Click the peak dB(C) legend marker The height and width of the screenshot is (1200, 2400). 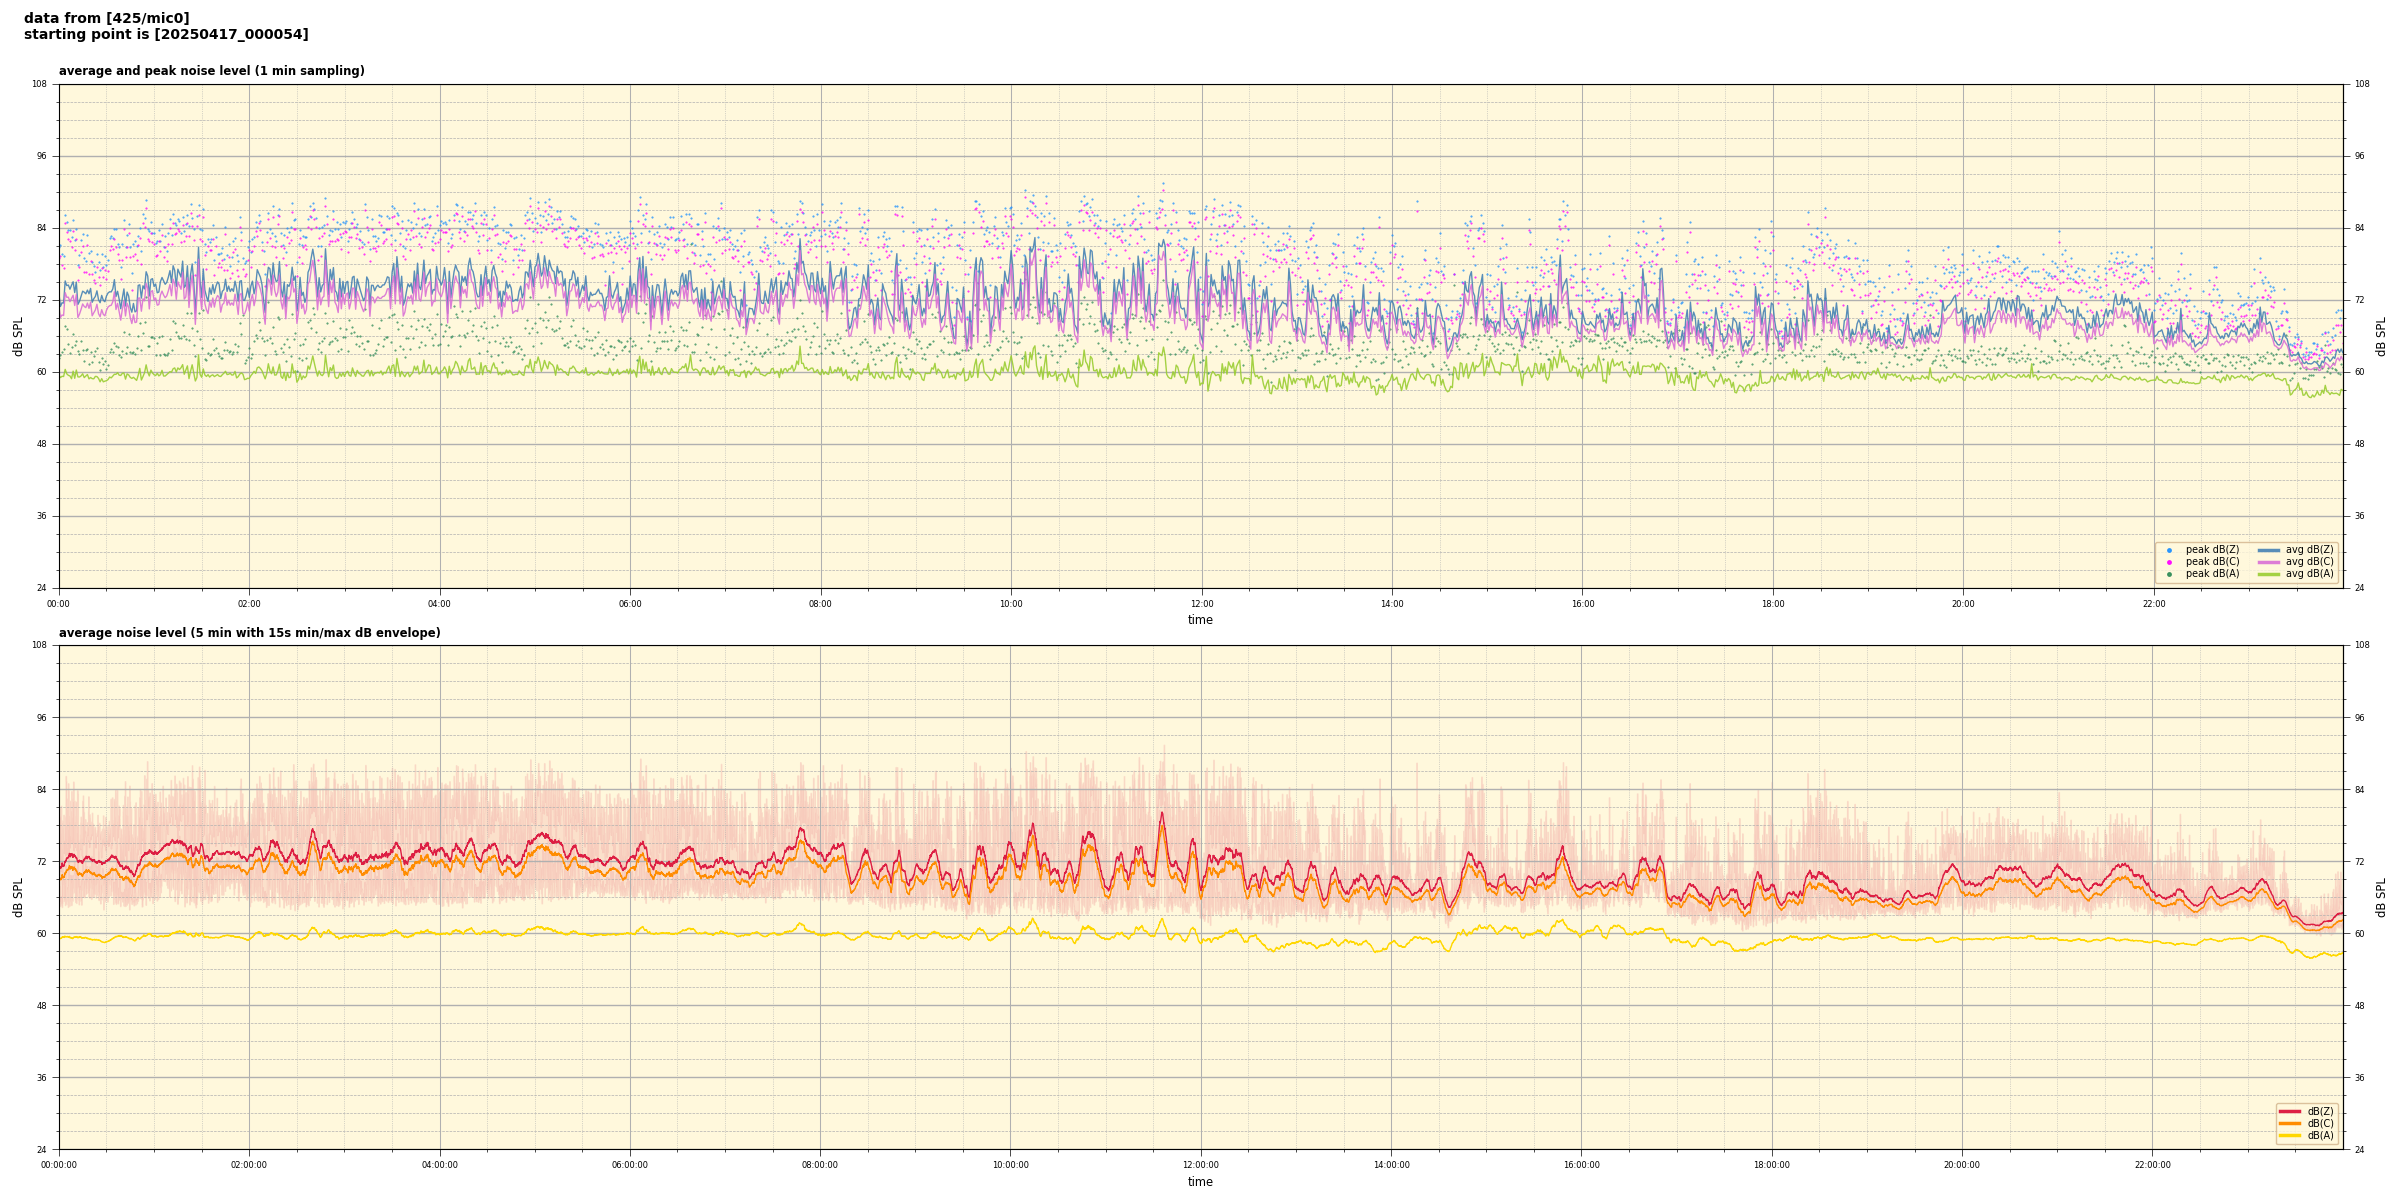coord(2169,562)
